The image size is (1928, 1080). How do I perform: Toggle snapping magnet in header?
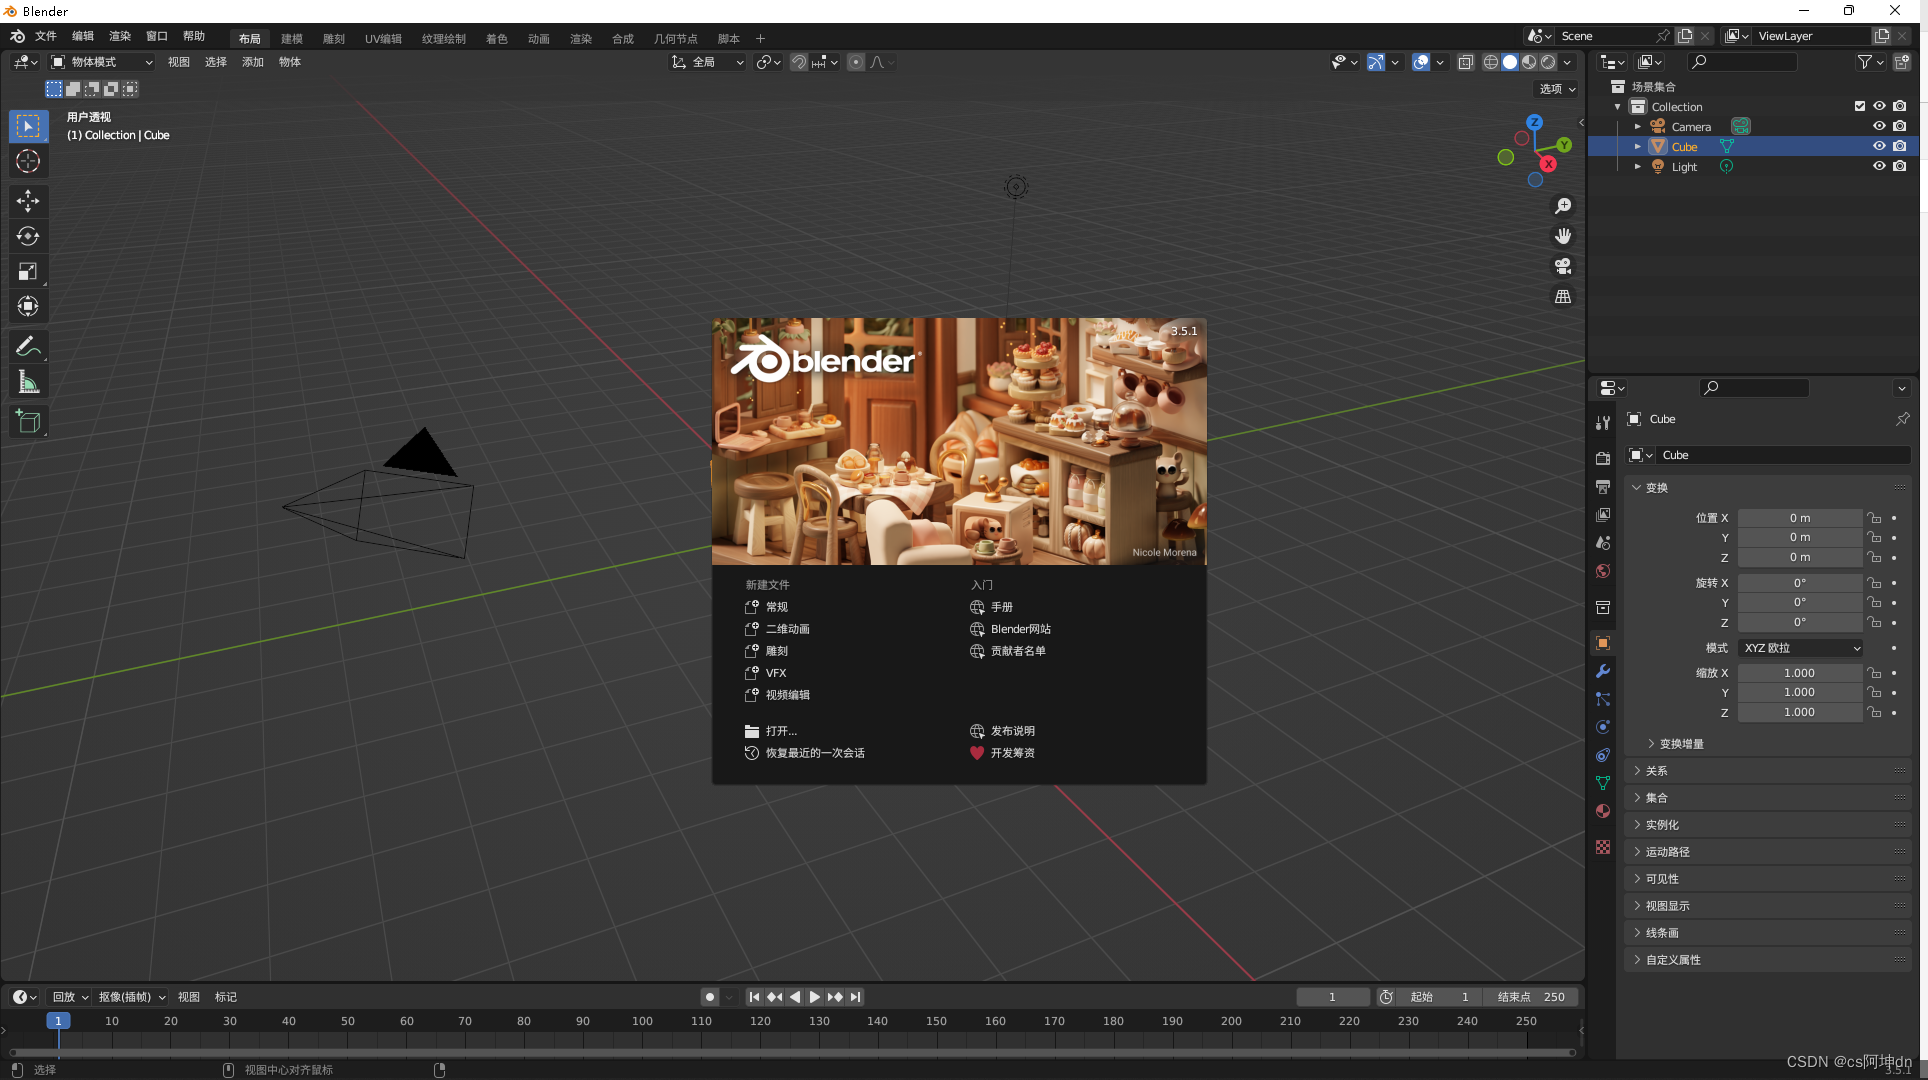coord(798,62)
